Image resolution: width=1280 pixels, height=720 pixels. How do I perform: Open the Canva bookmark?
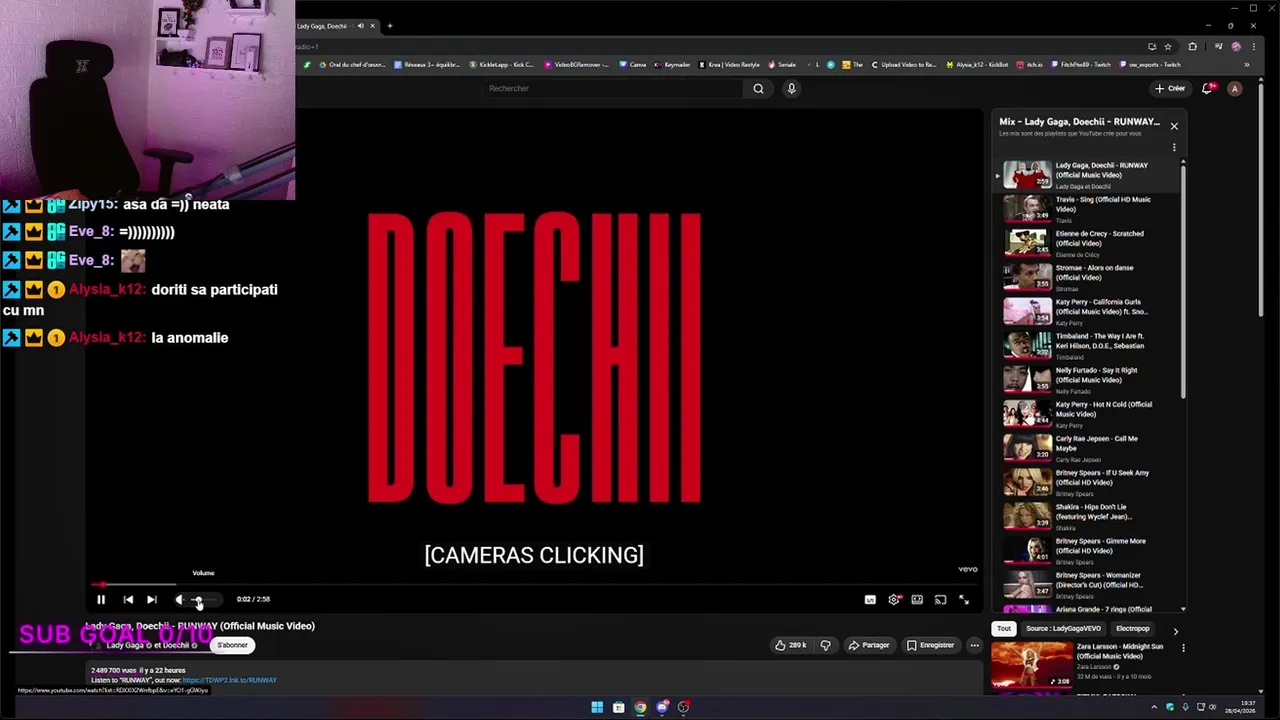633,65
